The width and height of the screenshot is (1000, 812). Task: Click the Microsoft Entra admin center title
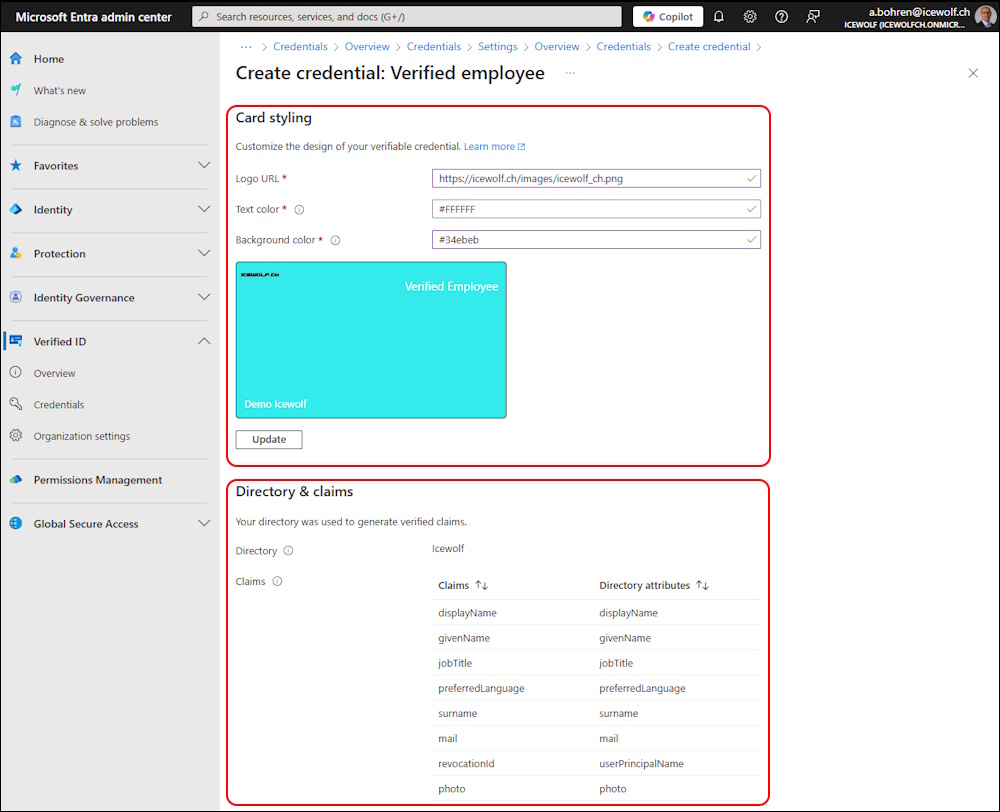click(94, 17)
